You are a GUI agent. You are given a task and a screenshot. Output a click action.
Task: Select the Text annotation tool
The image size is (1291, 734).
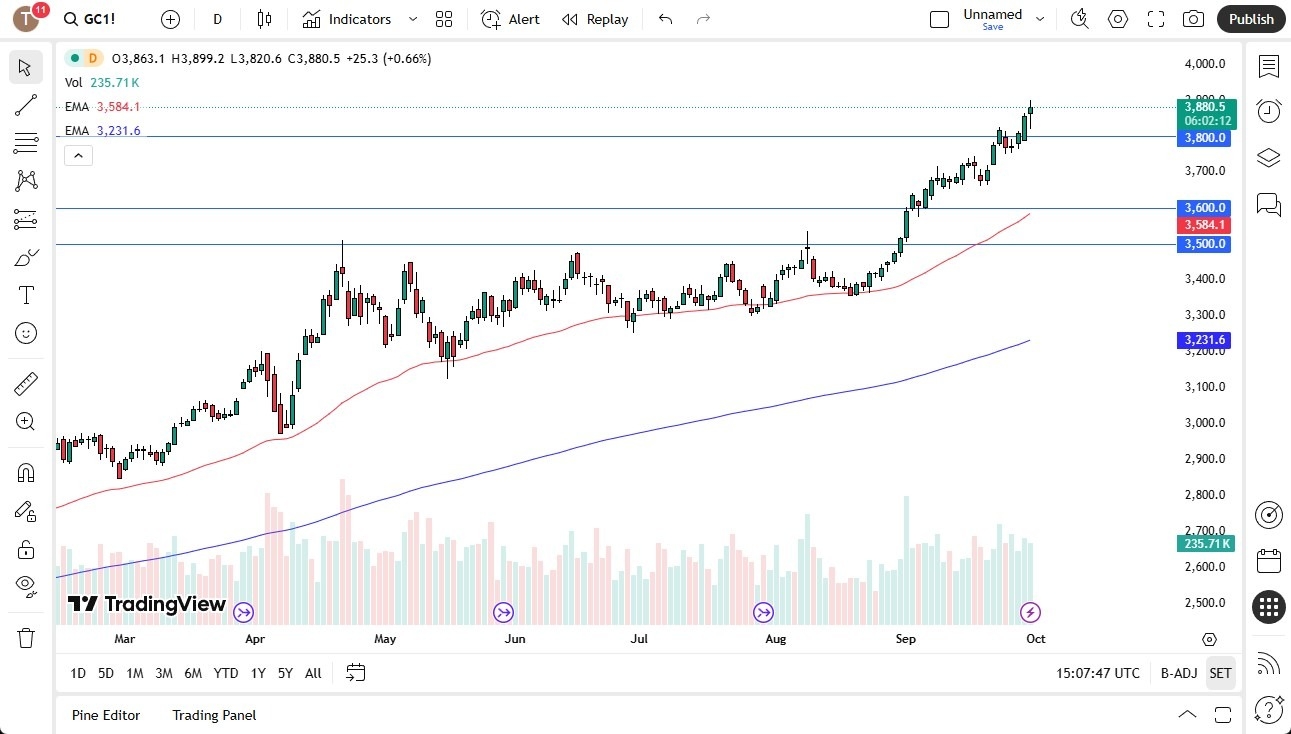click(26, 294)
